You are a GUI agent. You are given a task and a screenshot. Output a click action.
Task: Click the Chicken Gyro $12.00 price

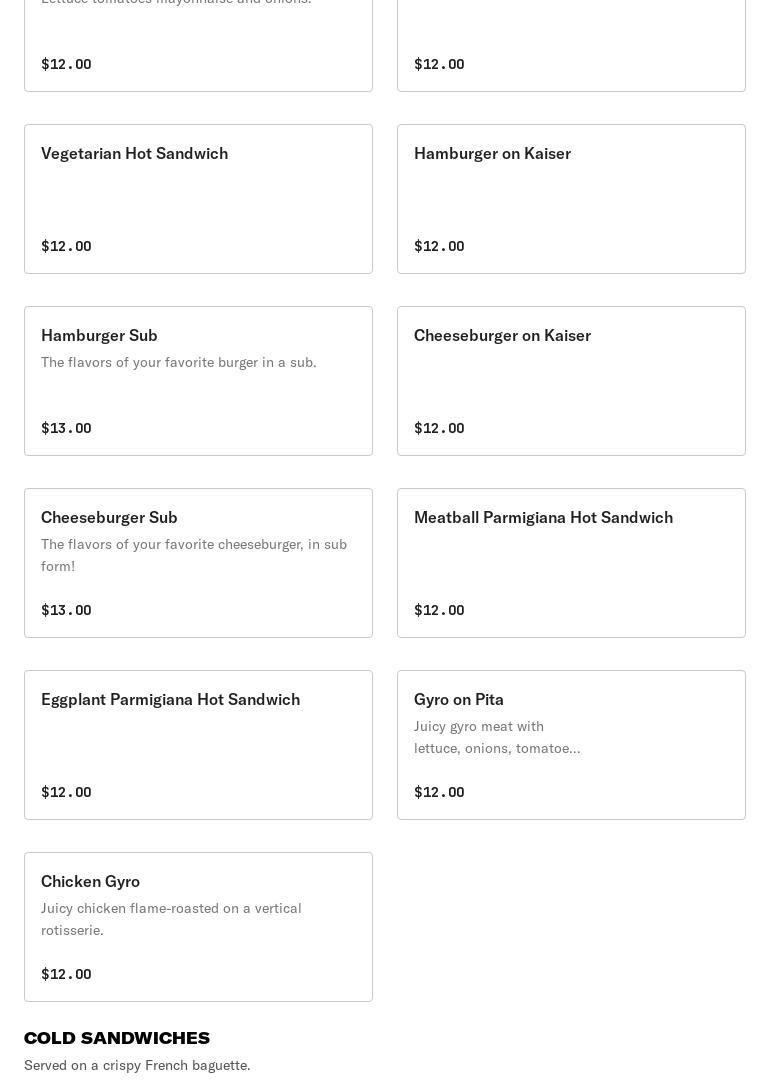click(x=66, y=974)
